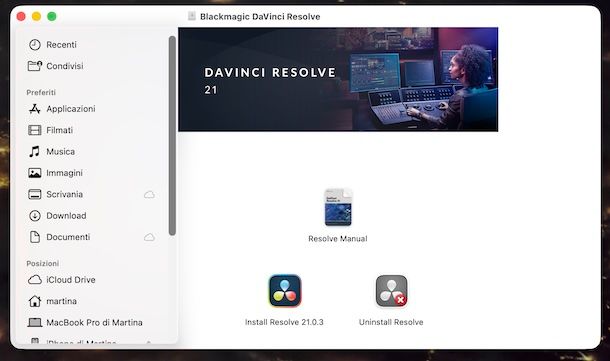Click the Immagini picture icon
The image size is (610, 361).
[35, 173]
